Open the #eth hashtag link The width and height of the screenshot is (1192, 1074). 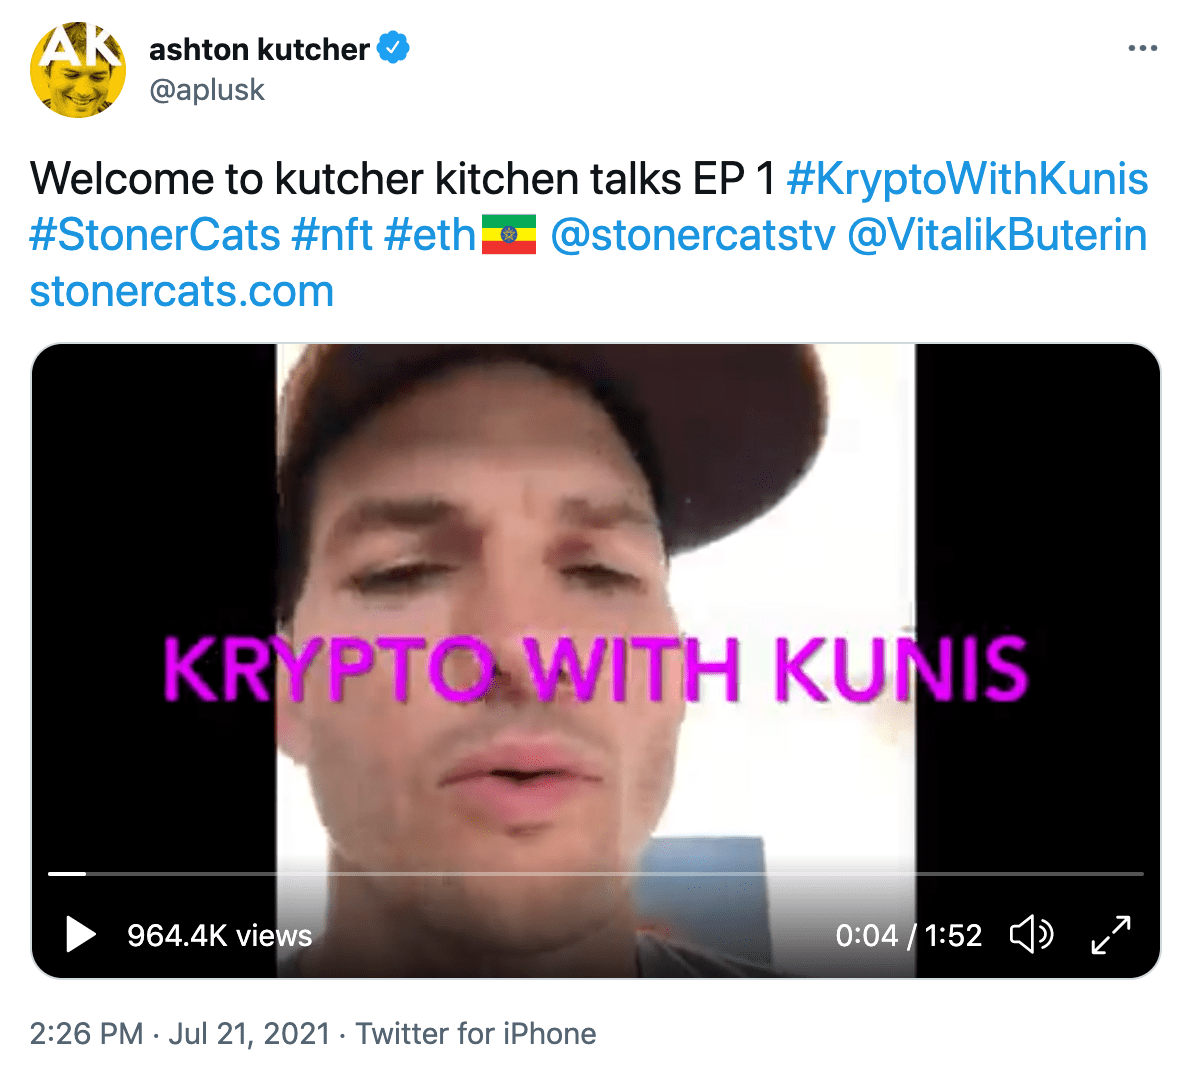pos(430,235)
